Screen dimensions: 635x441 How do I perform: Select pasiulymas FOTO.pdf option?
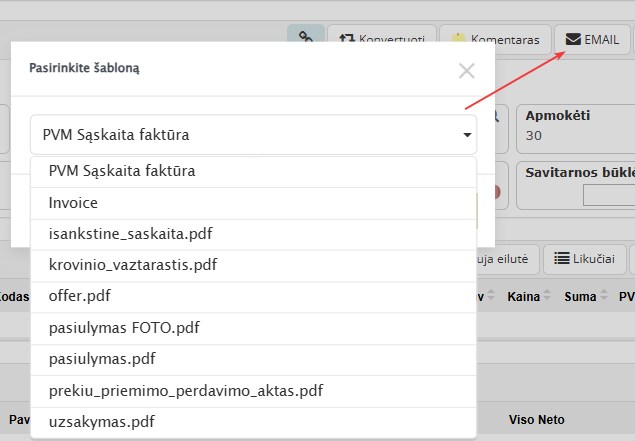pos(124,328)
